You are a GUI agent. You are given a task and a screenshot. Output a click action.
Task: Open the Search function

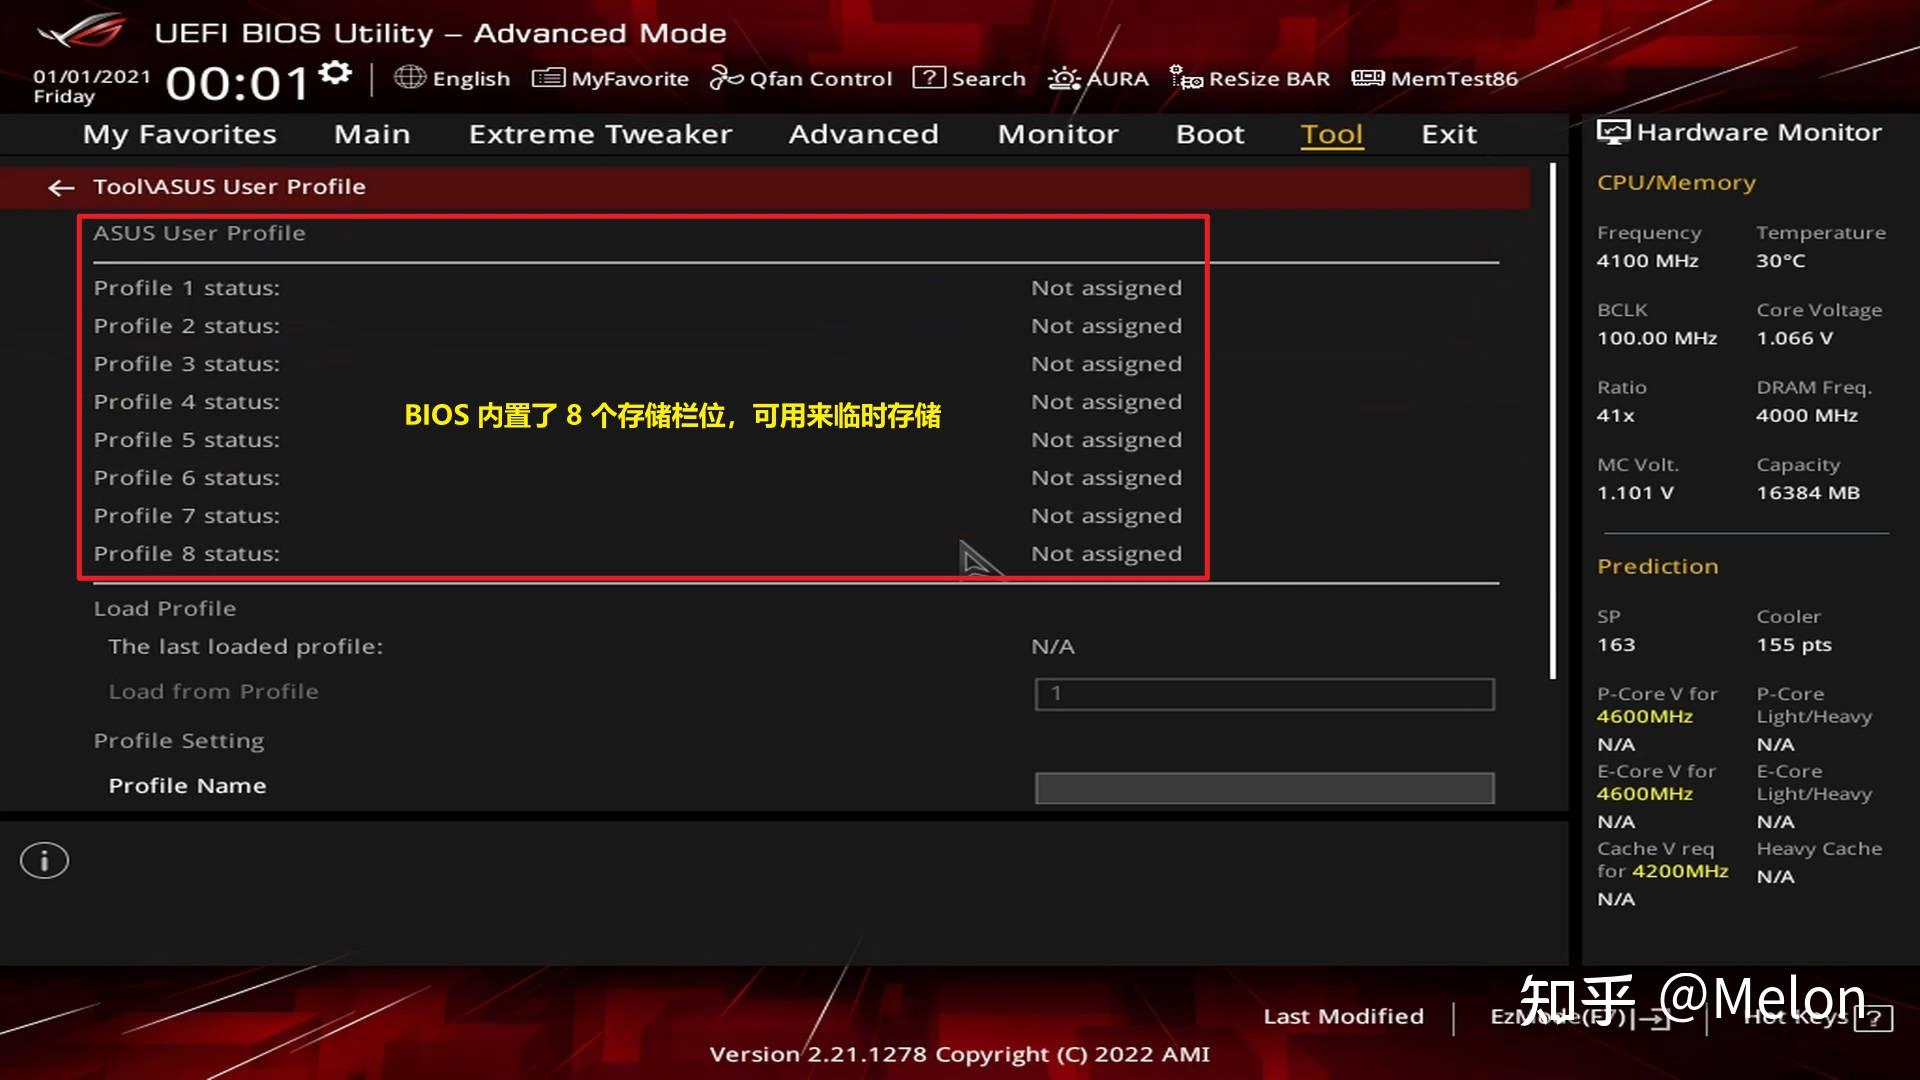click(x=968, y=78)
